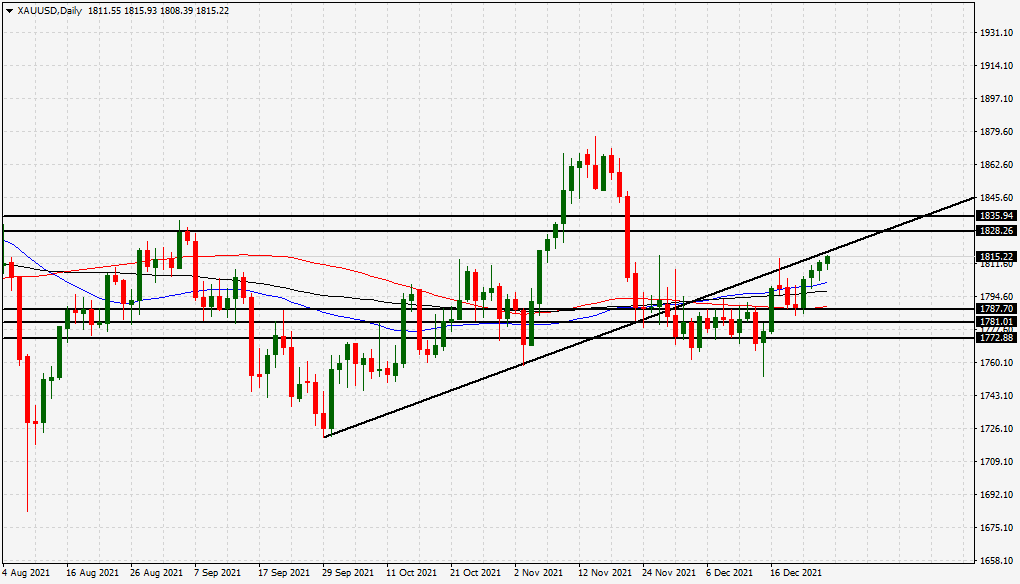Click the 16 Aug 2021 date label
The width and height of the screenshot is (1020, 584).
pos(92,573)
